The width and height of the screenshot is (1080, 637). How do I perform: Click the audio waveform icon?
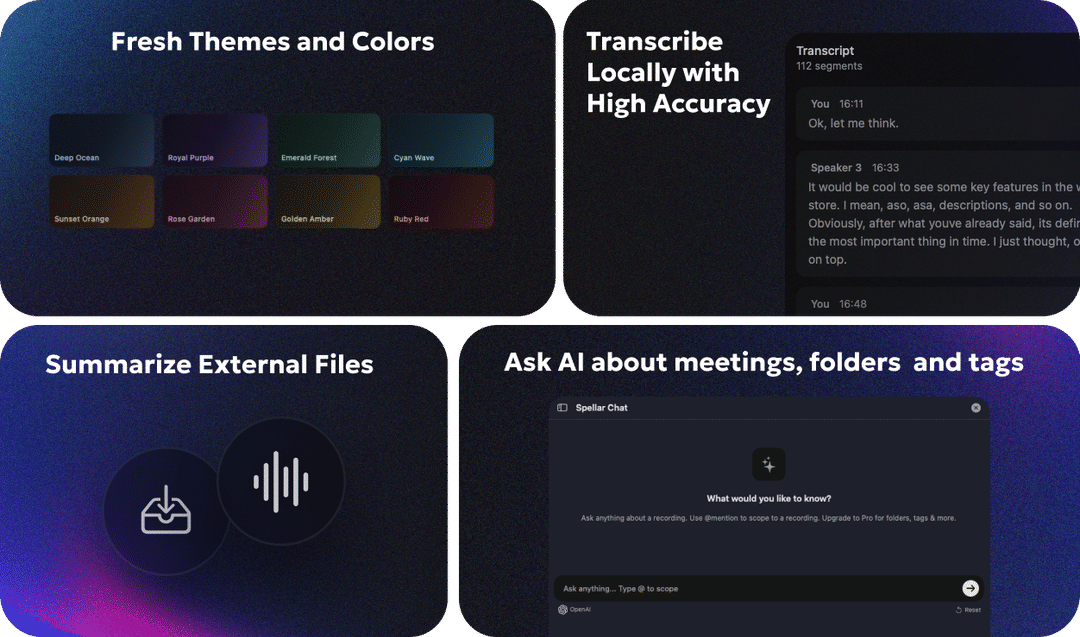click(x=281, y=481)
